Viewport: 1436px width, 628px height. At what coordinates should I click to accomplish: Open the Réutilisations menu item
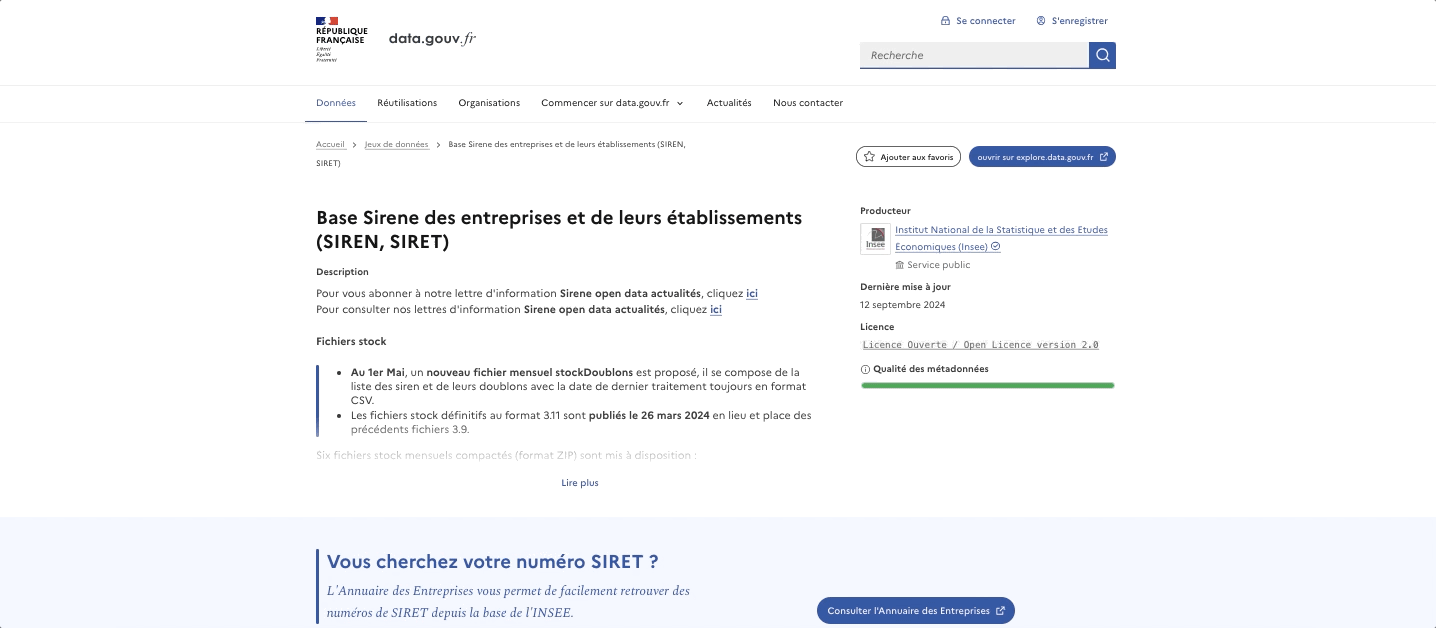click(407, 103)
